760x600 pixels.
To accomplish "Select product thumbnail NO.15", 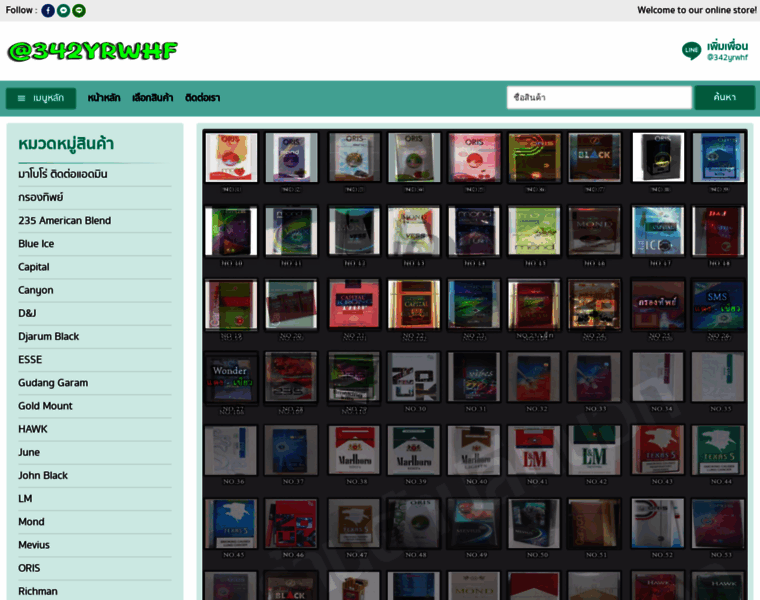I will 534,231.
